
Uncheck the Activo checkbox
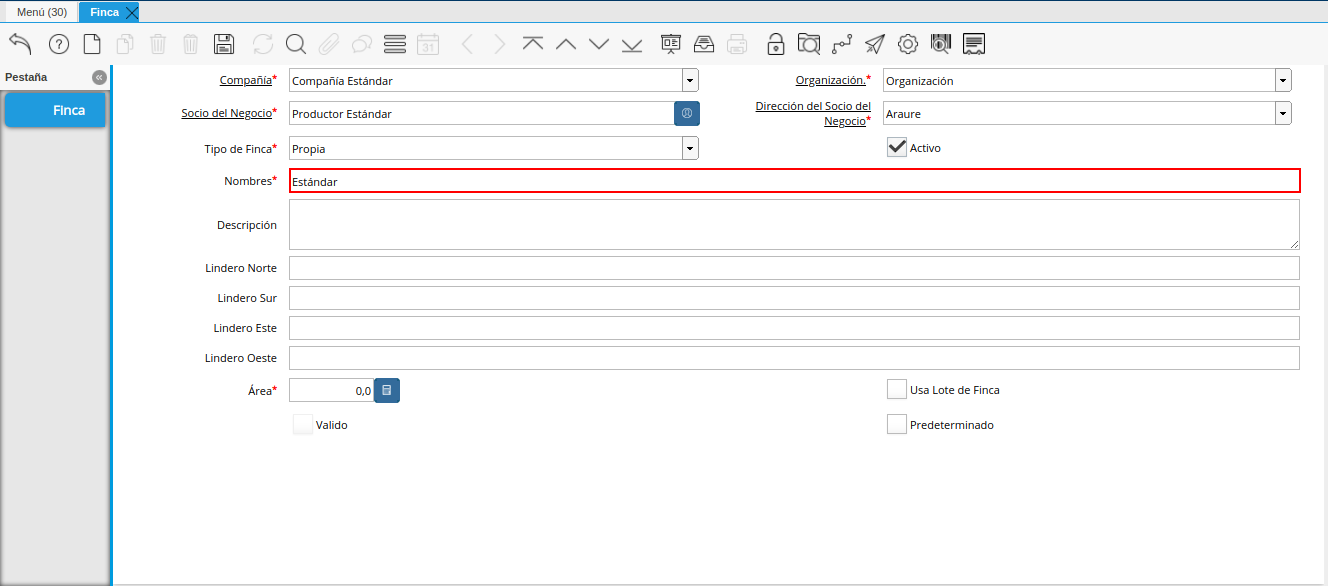click(897, 148)
